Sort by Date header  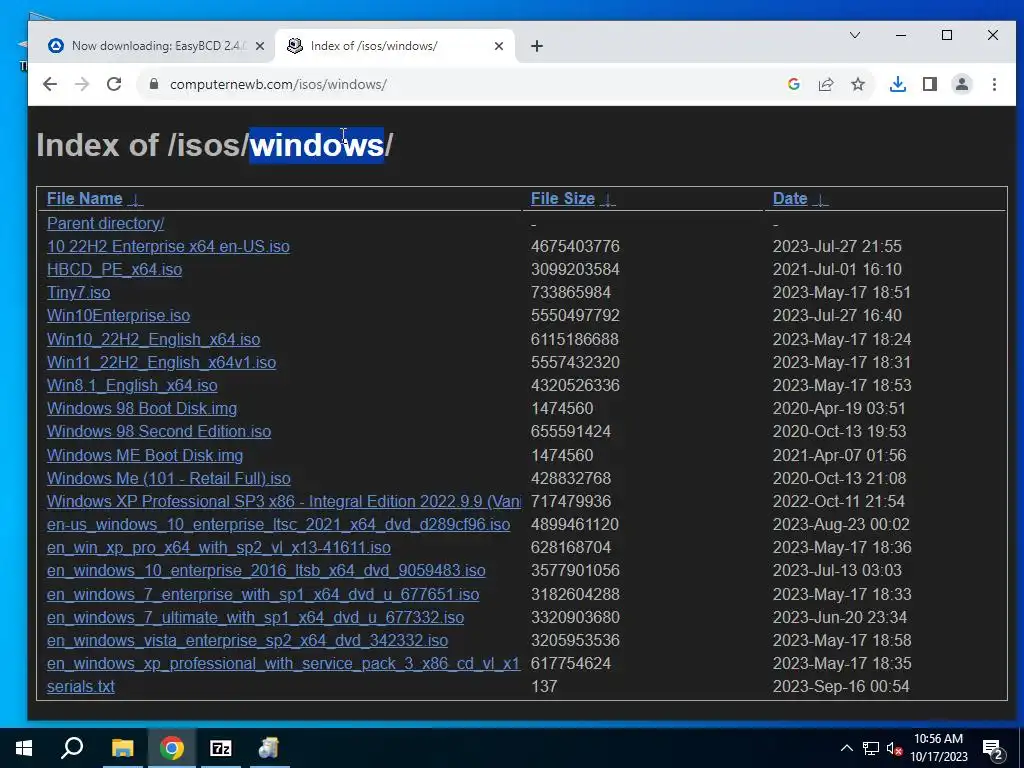click(790, 199)
